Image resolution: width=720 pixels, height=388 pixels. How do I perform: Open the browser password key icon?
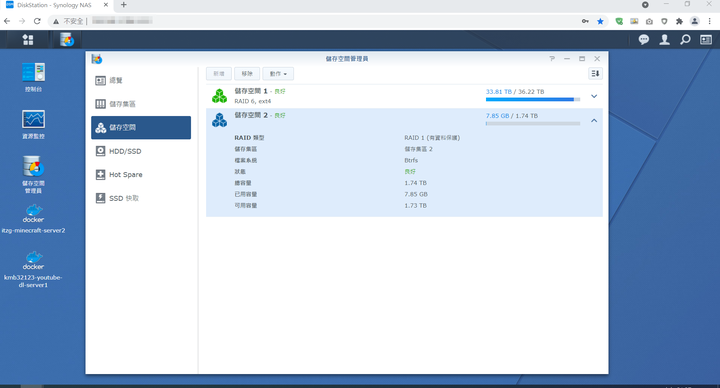point(585,21)
